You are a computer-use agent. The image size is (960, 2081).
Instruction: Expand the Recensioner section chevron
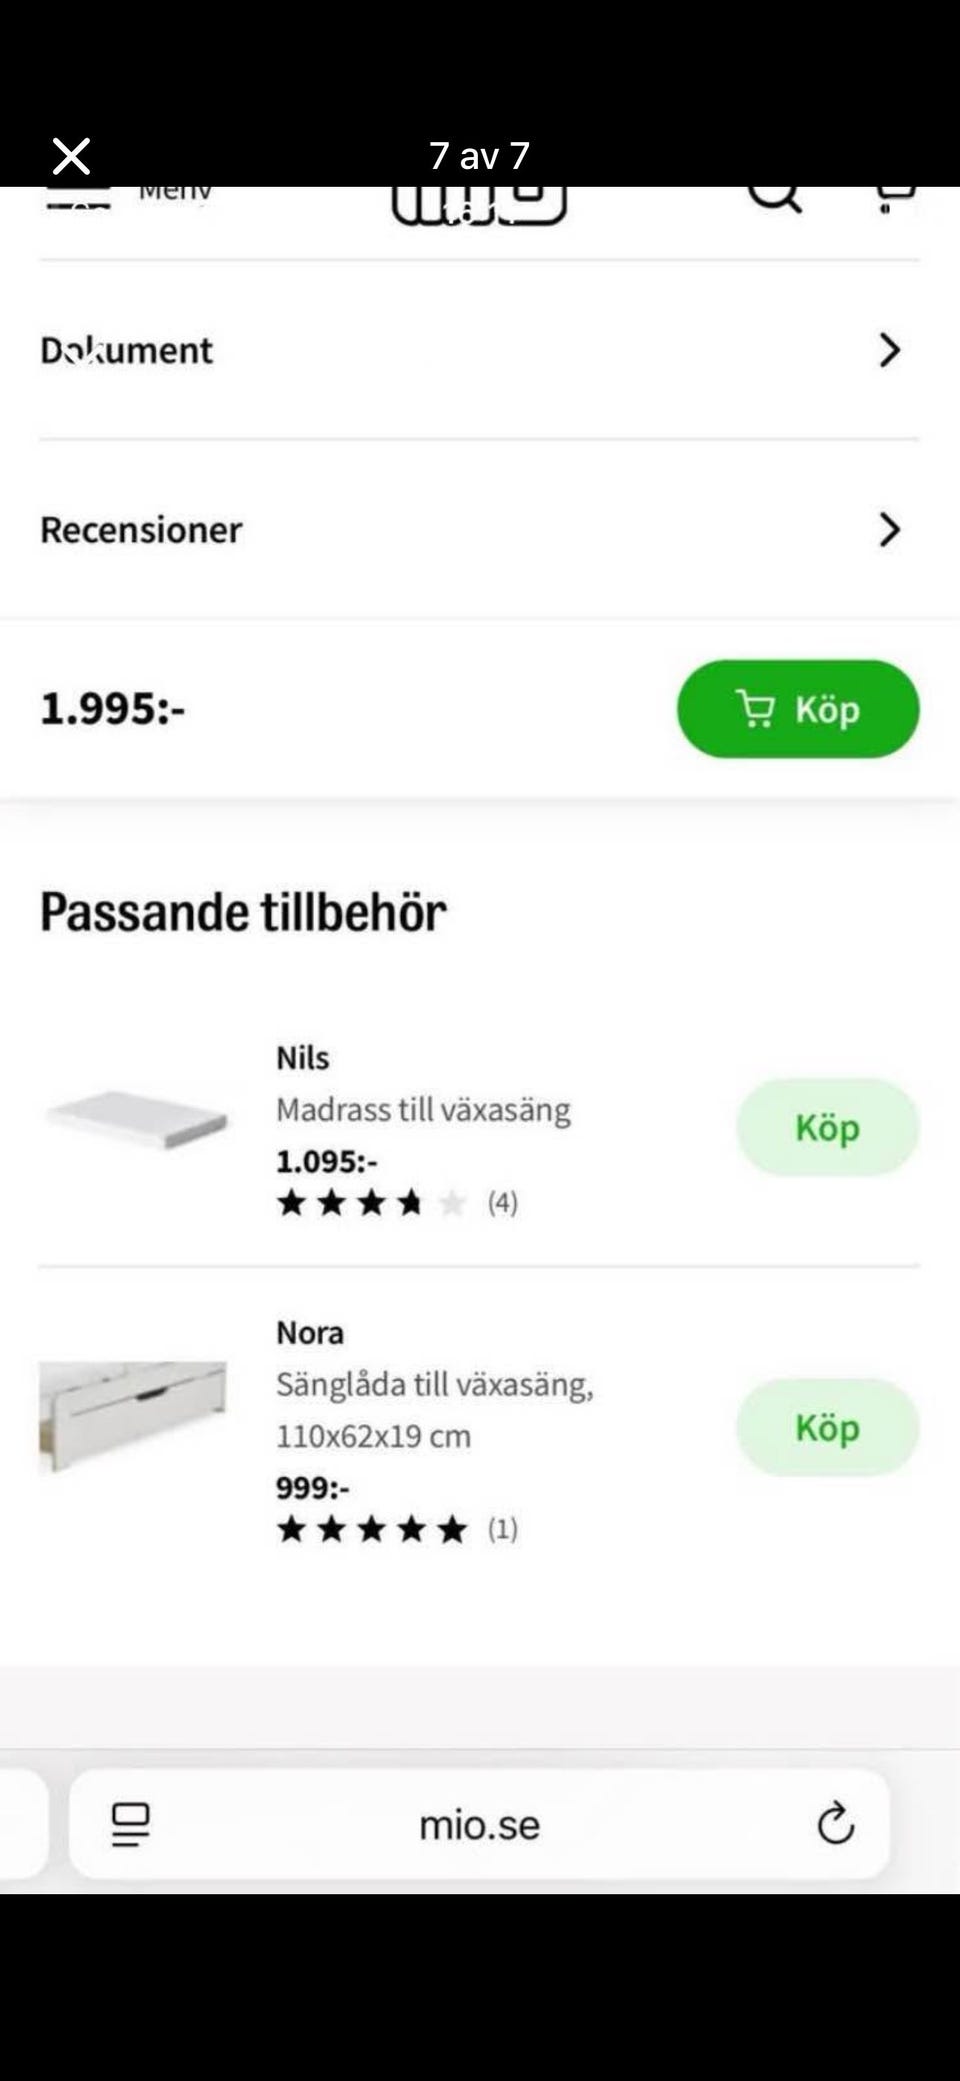(x=889, y=529)
